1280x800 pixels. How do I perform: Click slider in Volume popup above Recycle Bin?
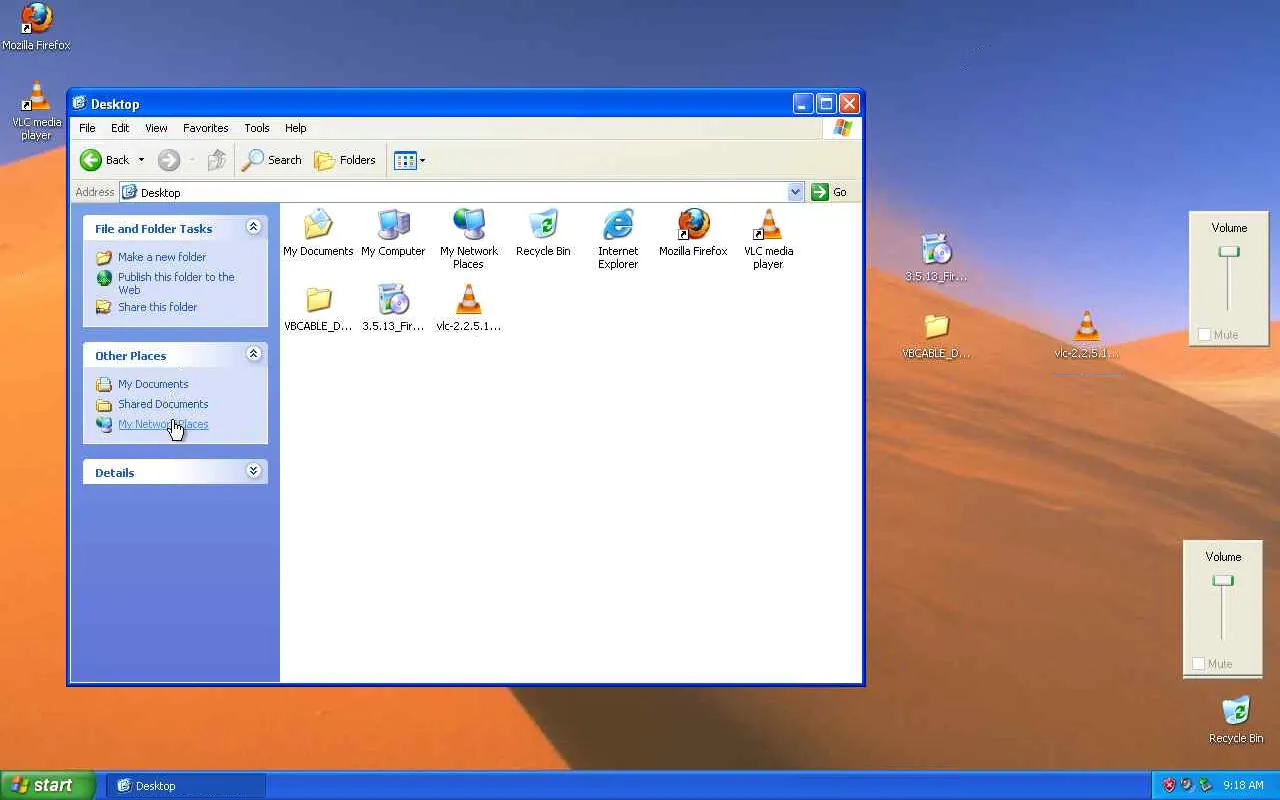click(x=1223, y=581)
